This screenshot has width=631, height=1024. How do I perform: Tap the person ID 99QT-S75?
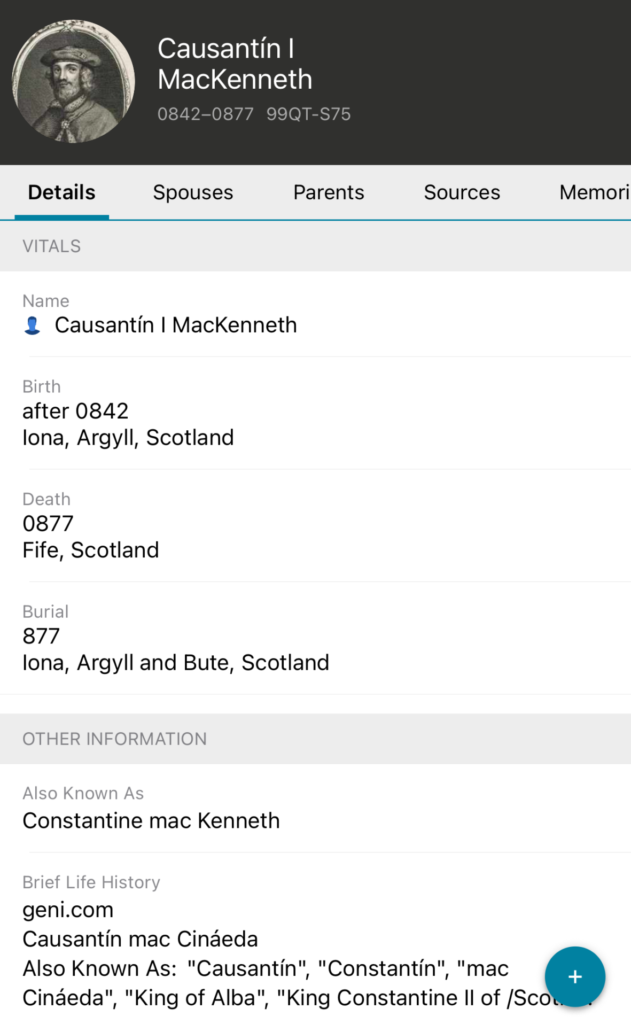coord(308,114)
